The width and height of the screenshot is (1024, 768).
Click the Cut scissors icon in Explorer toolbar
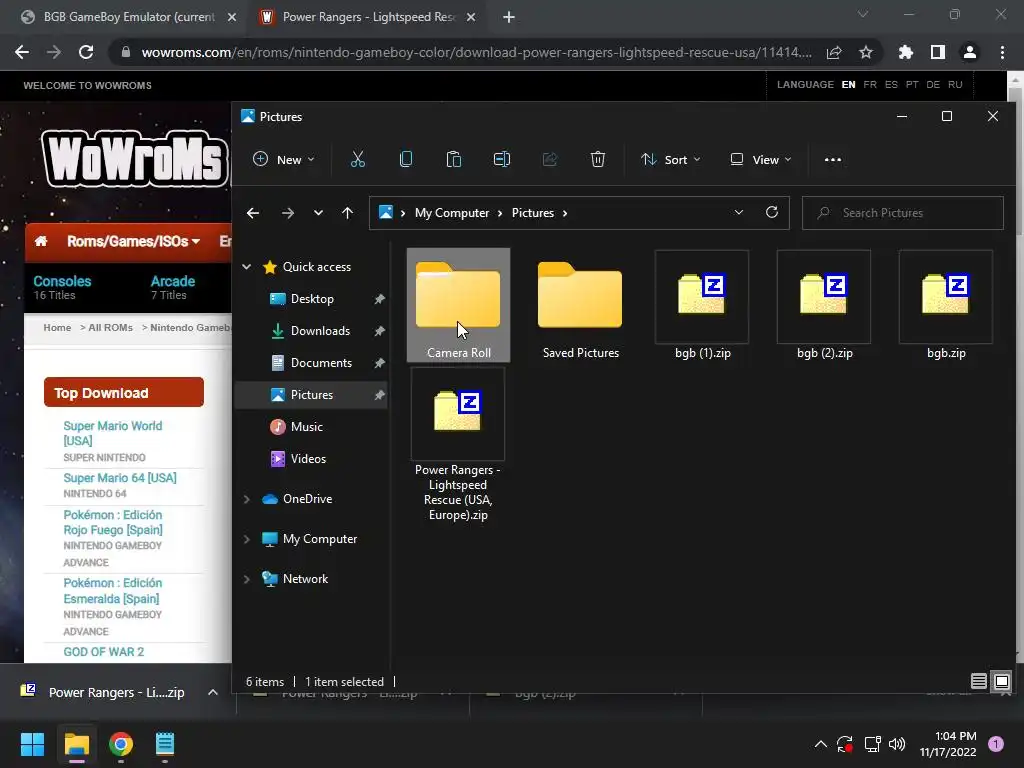pyautogui.click(x=357, y=159)
